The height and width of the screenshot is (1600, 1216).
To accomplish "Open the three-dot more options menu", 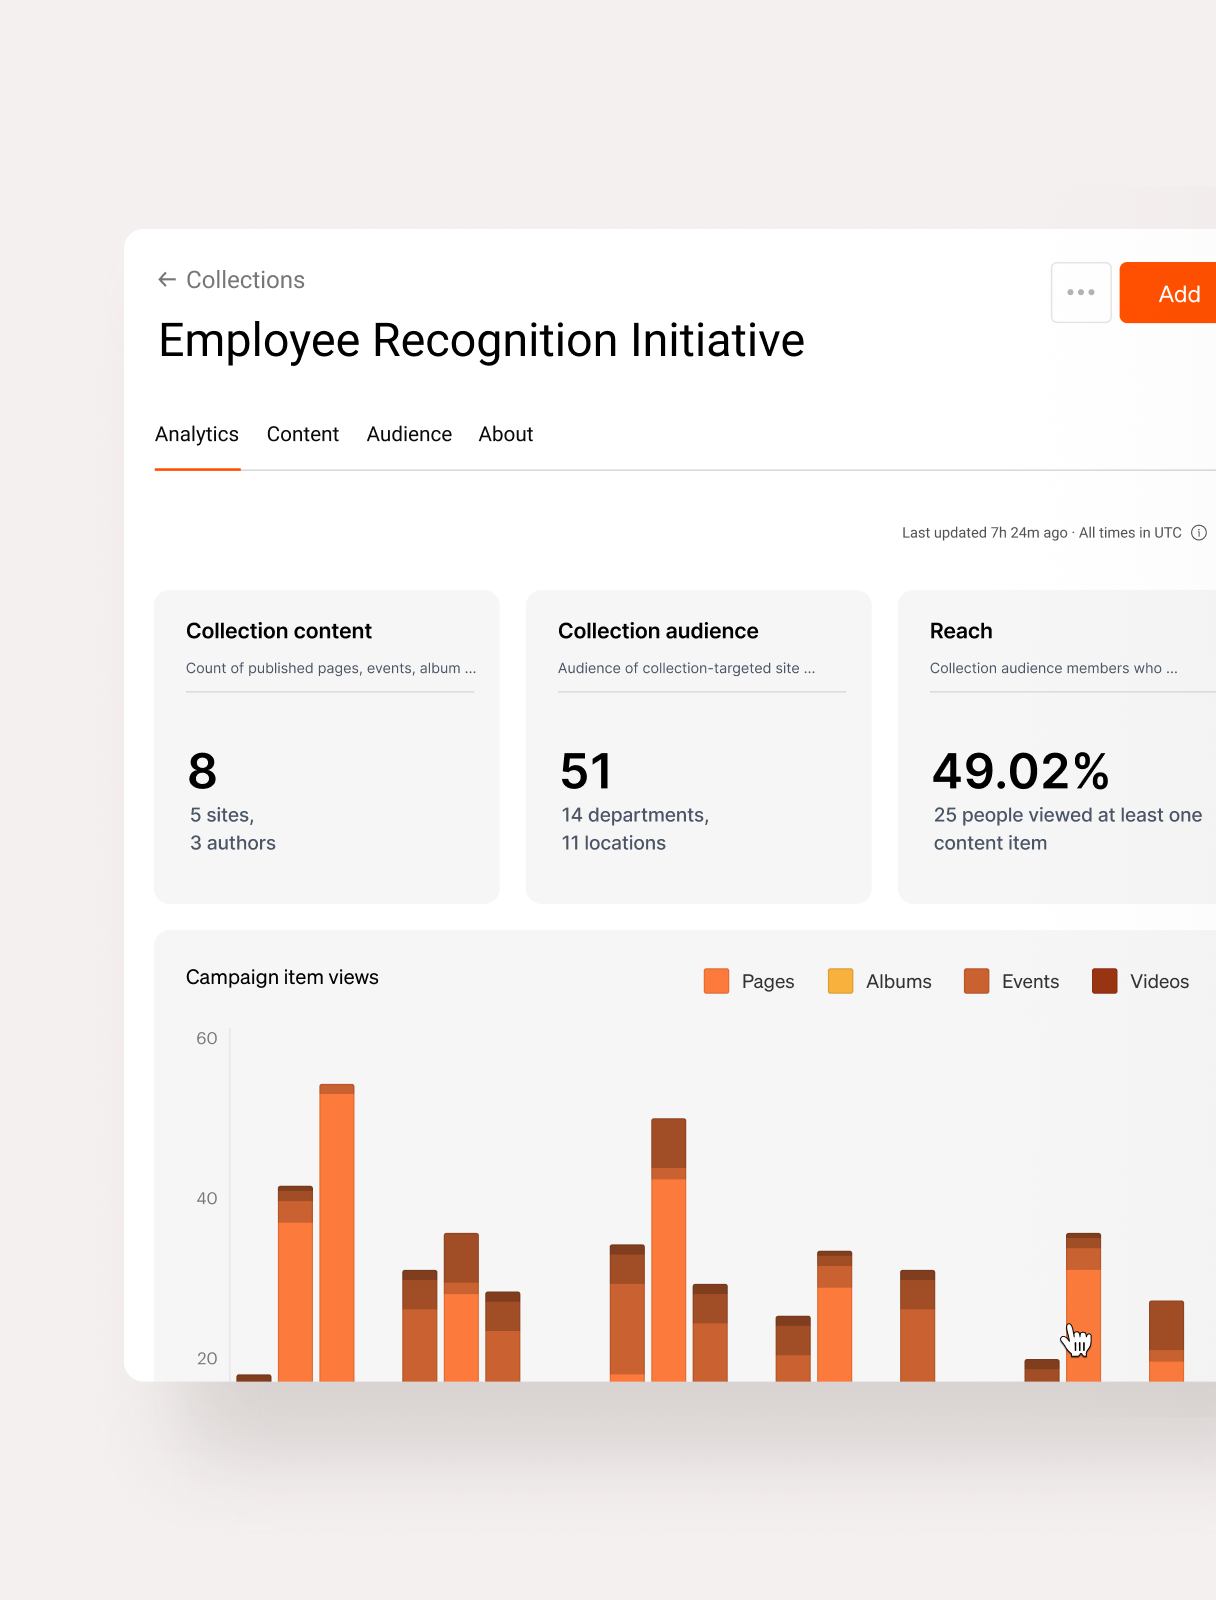I will pyautogui.click(x=1081, y=293).
